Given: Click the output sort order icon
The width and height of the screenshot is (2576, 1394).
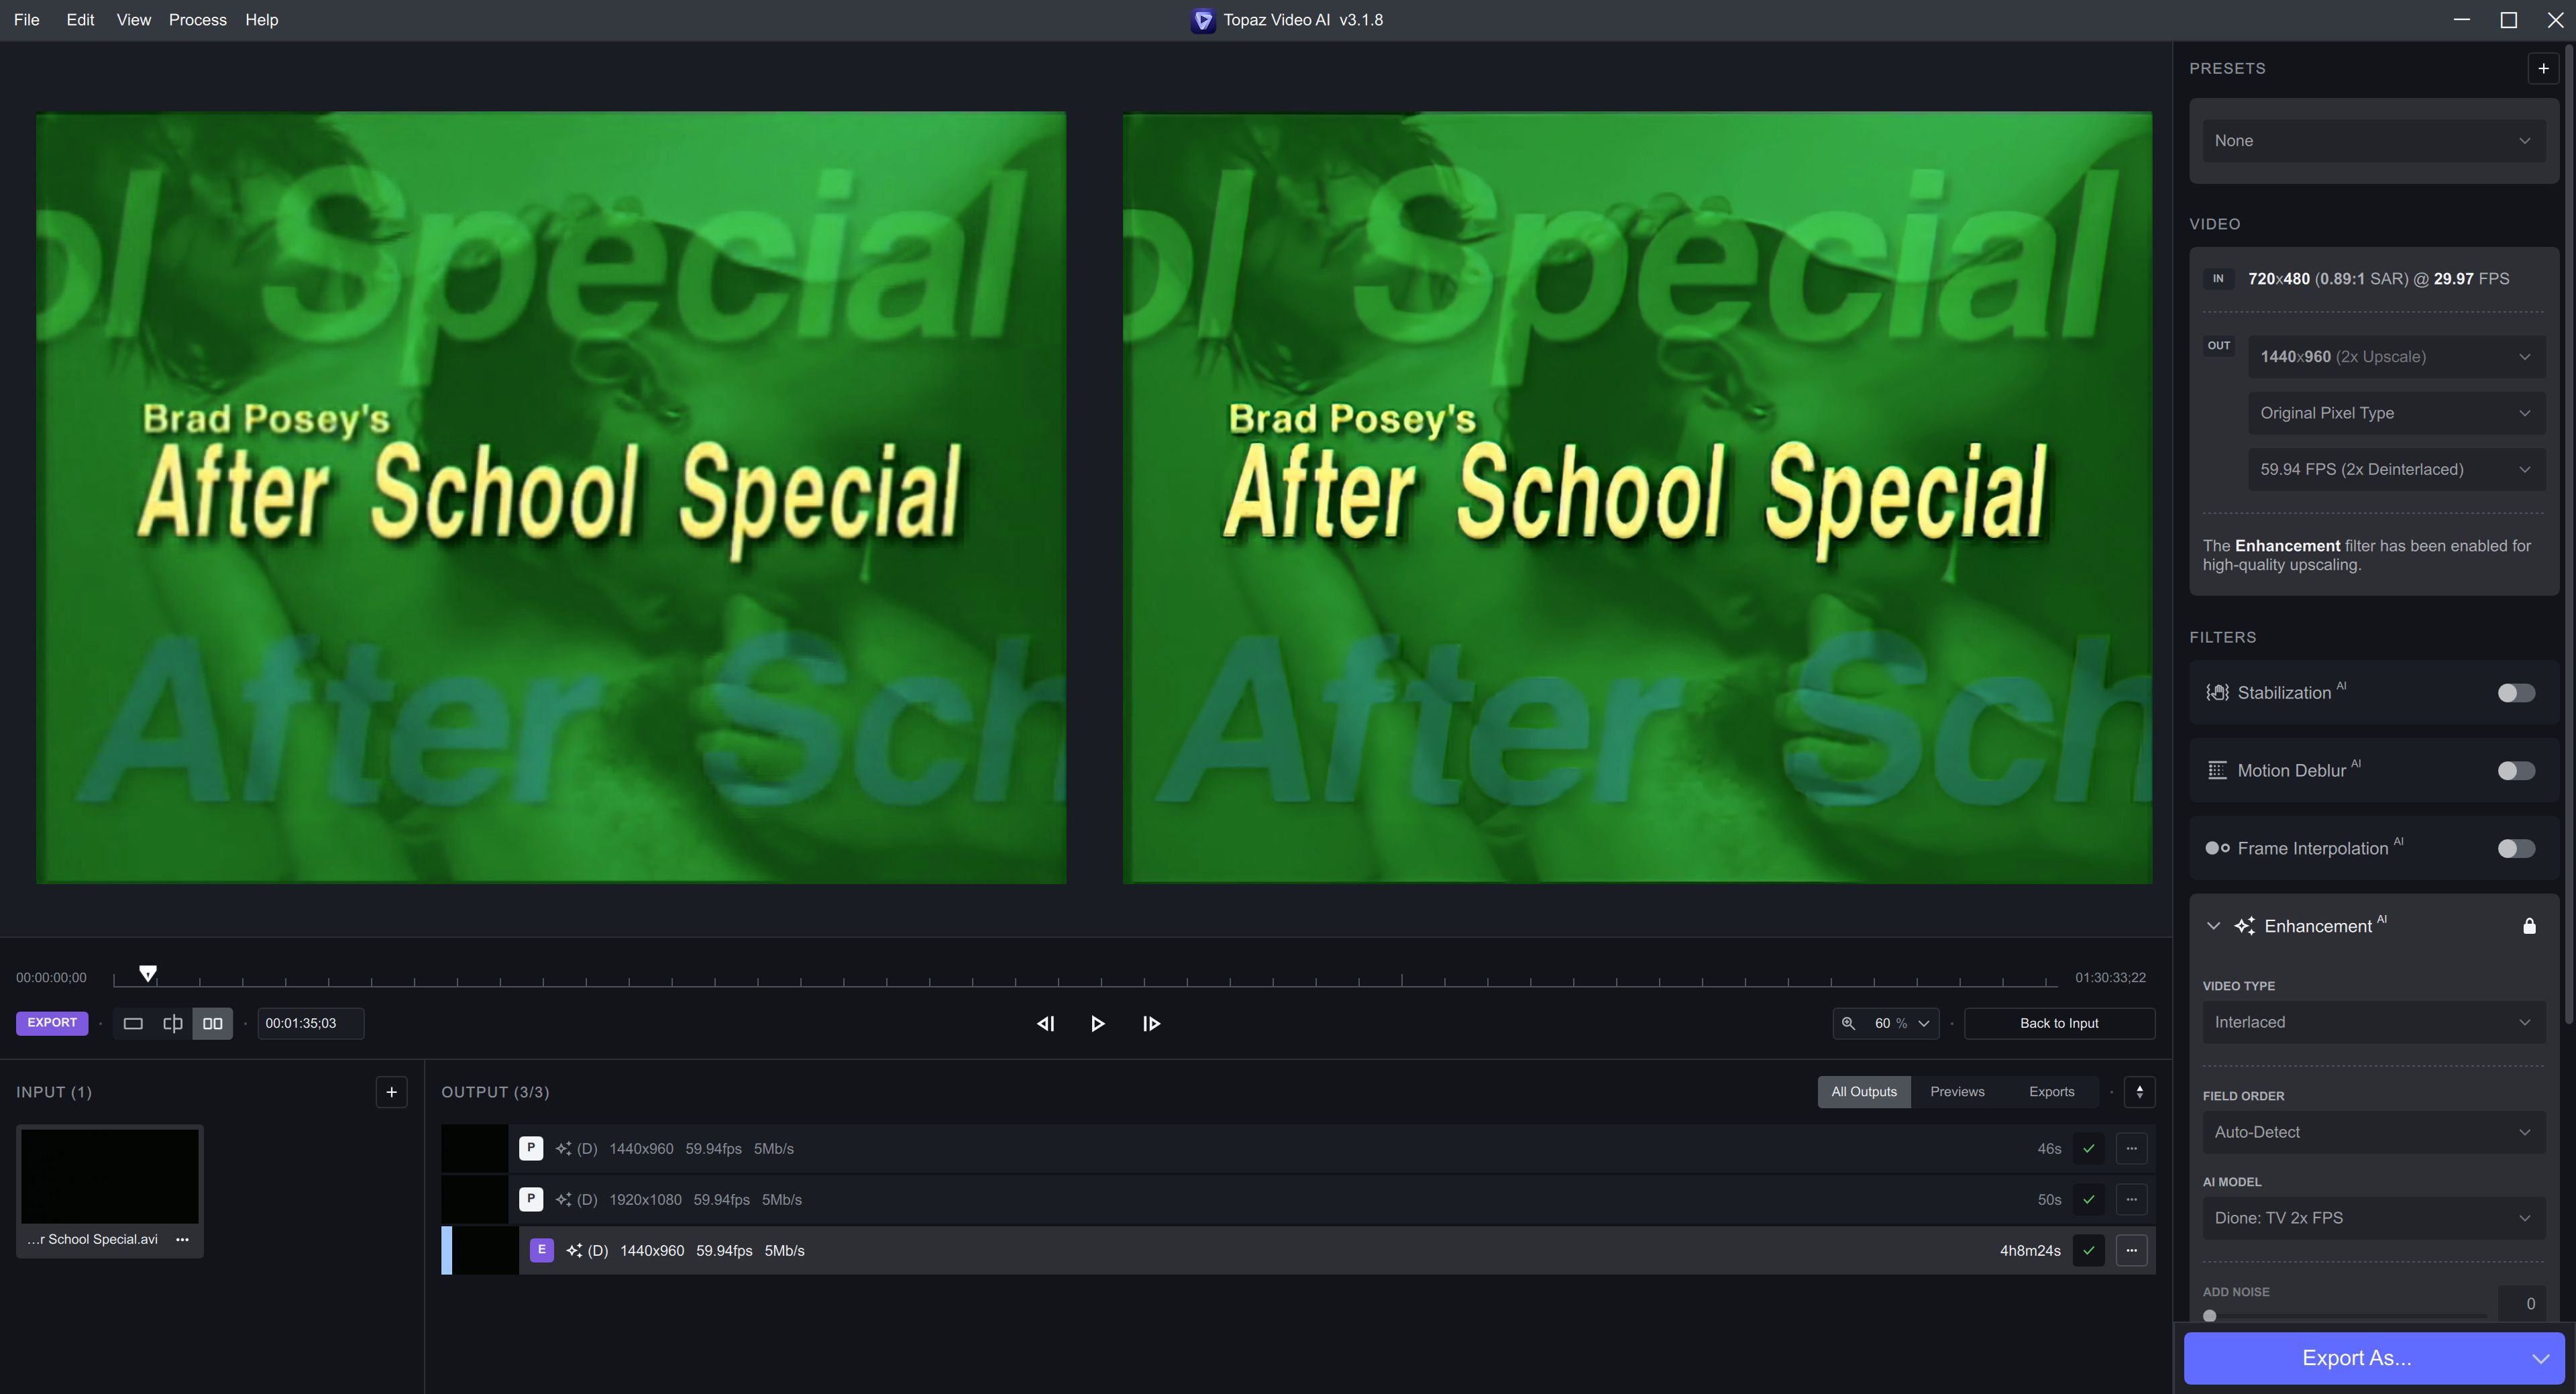Looking at the screenshot, I should pyautogui.click(x=2139, y=1092).
